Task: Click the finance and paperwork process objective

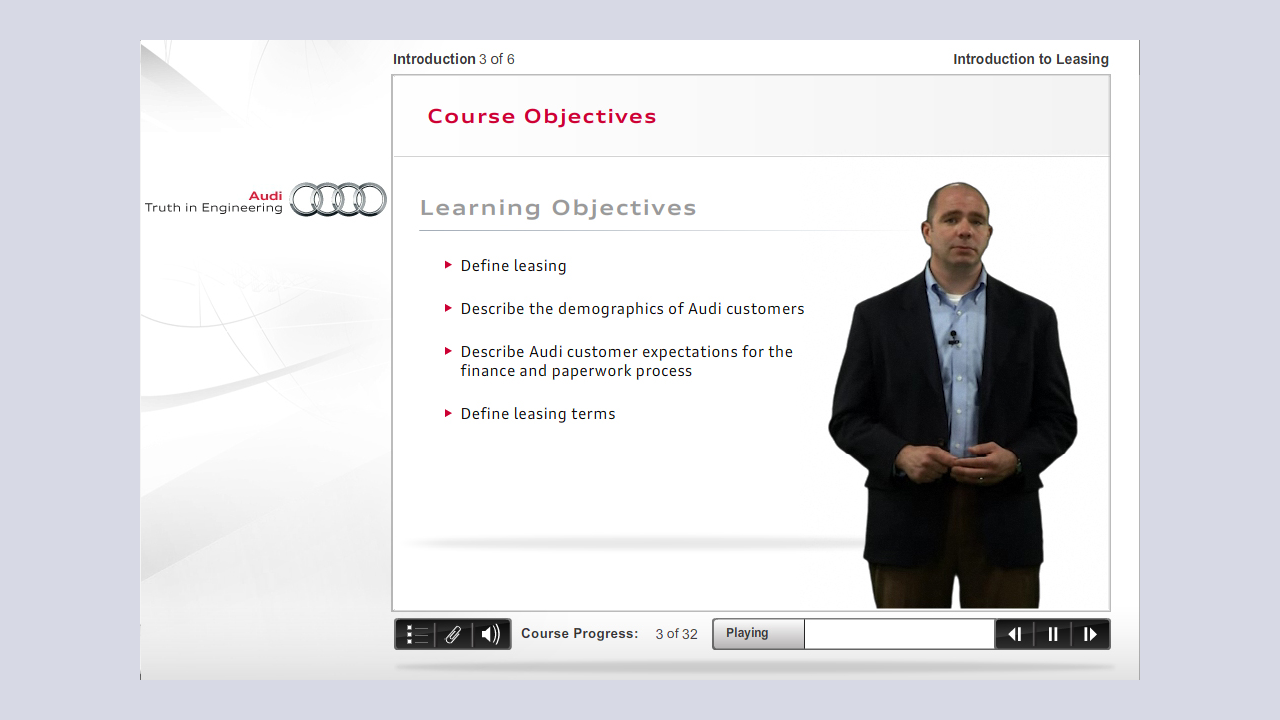Action: click(x=626, y=360)
